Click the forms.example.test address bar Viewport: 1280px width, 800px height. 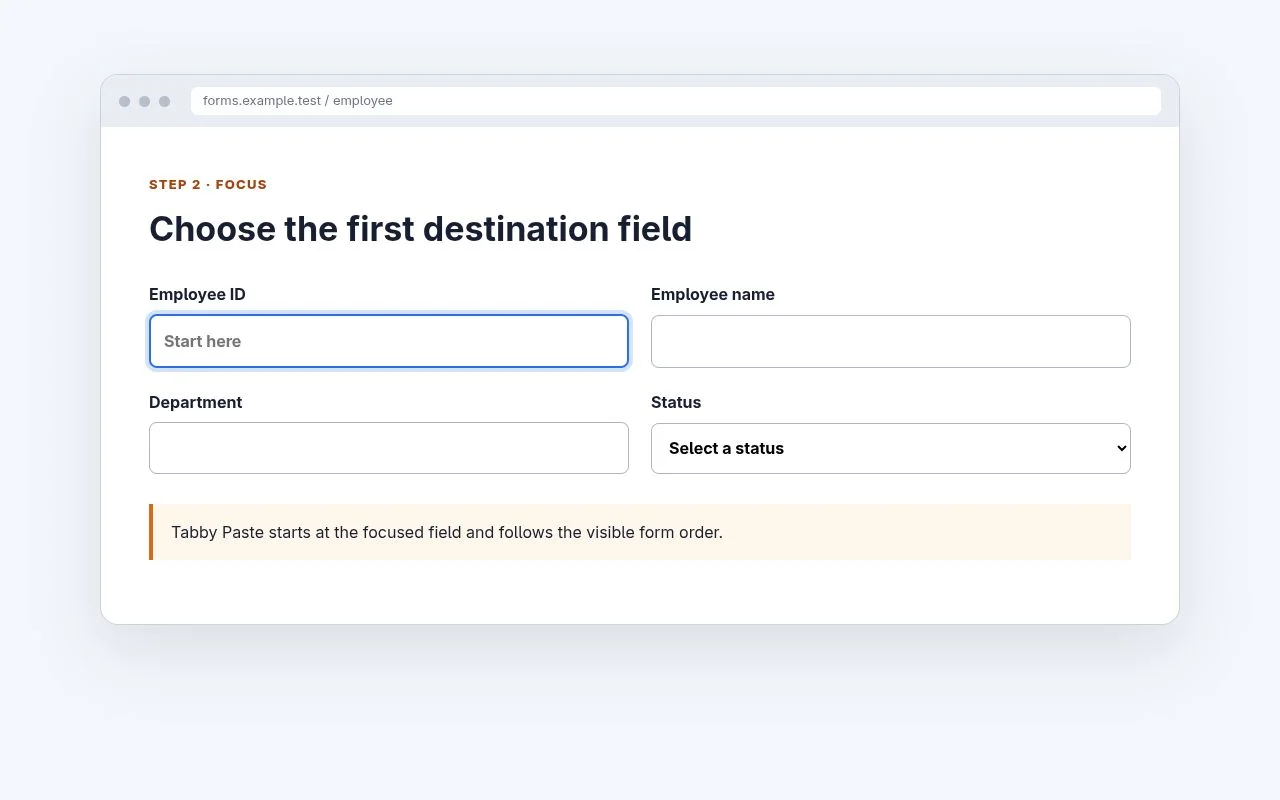pos(676,101)
